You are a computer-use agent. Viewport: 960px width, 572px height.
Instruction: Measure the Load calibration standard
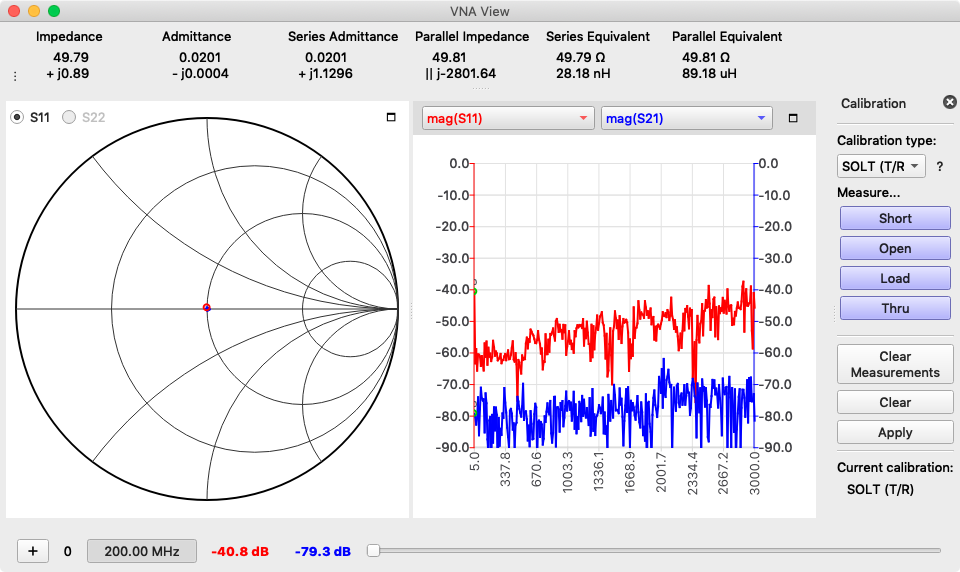[895, 278]
